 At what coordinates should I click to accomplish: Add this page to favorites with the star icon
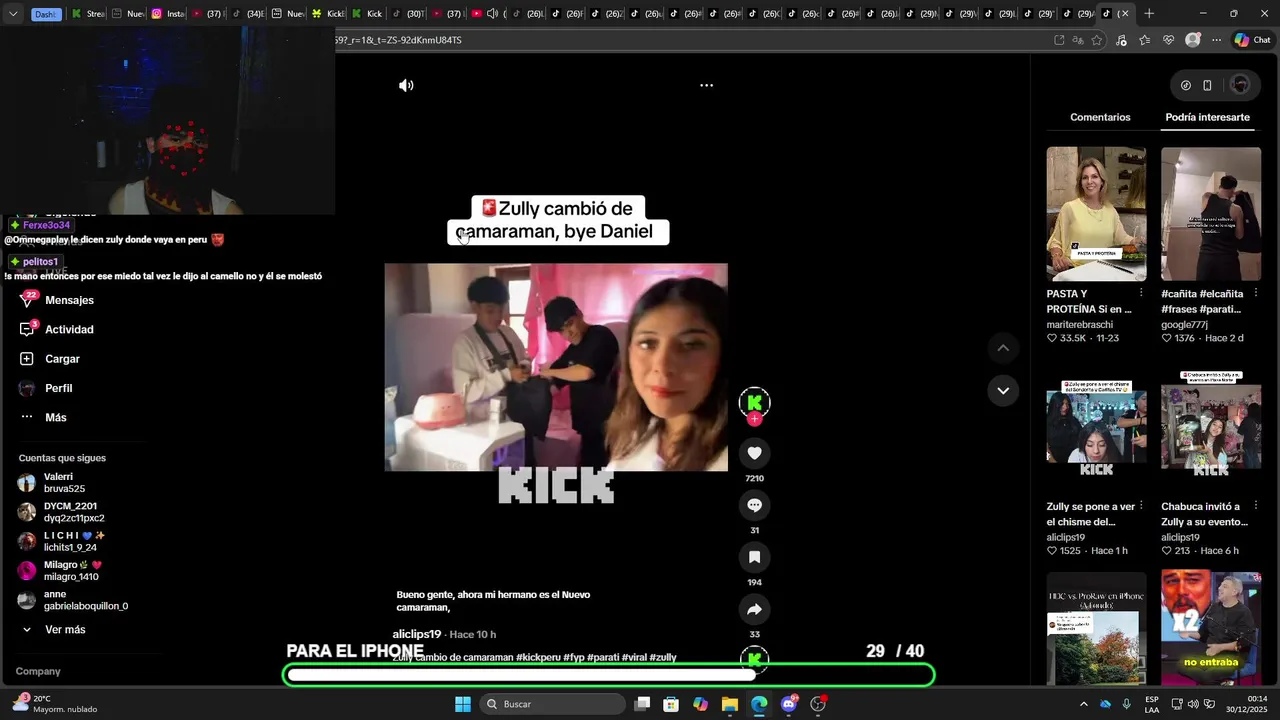click(x=1097, y=40)
